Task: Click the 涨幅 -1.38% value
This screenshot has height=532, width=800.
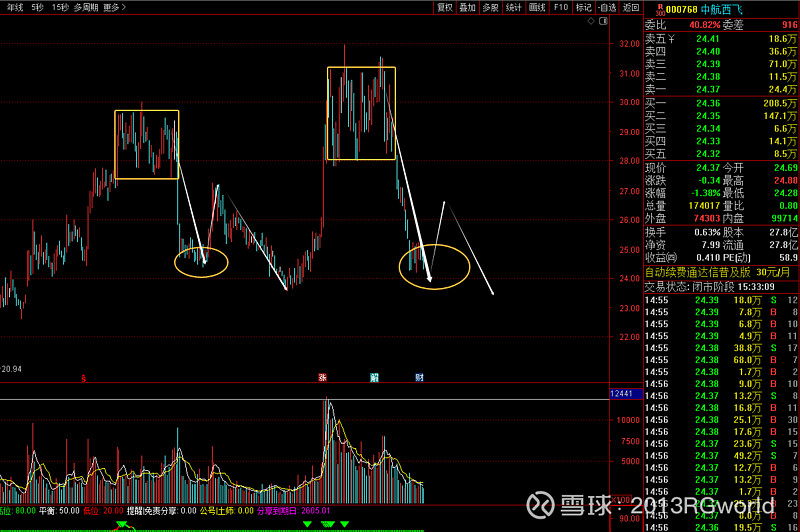Action: tap(706, 193)
